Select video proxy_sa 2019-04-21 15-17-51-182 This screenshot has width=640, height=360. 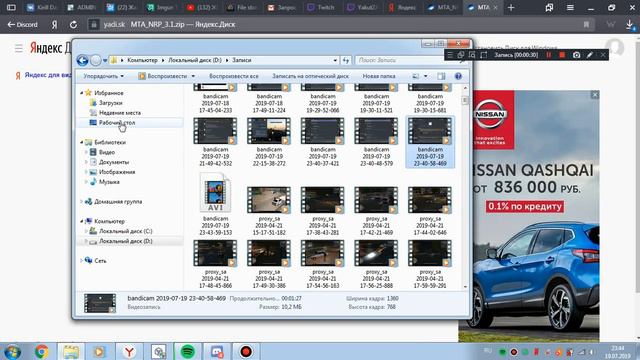269,211
